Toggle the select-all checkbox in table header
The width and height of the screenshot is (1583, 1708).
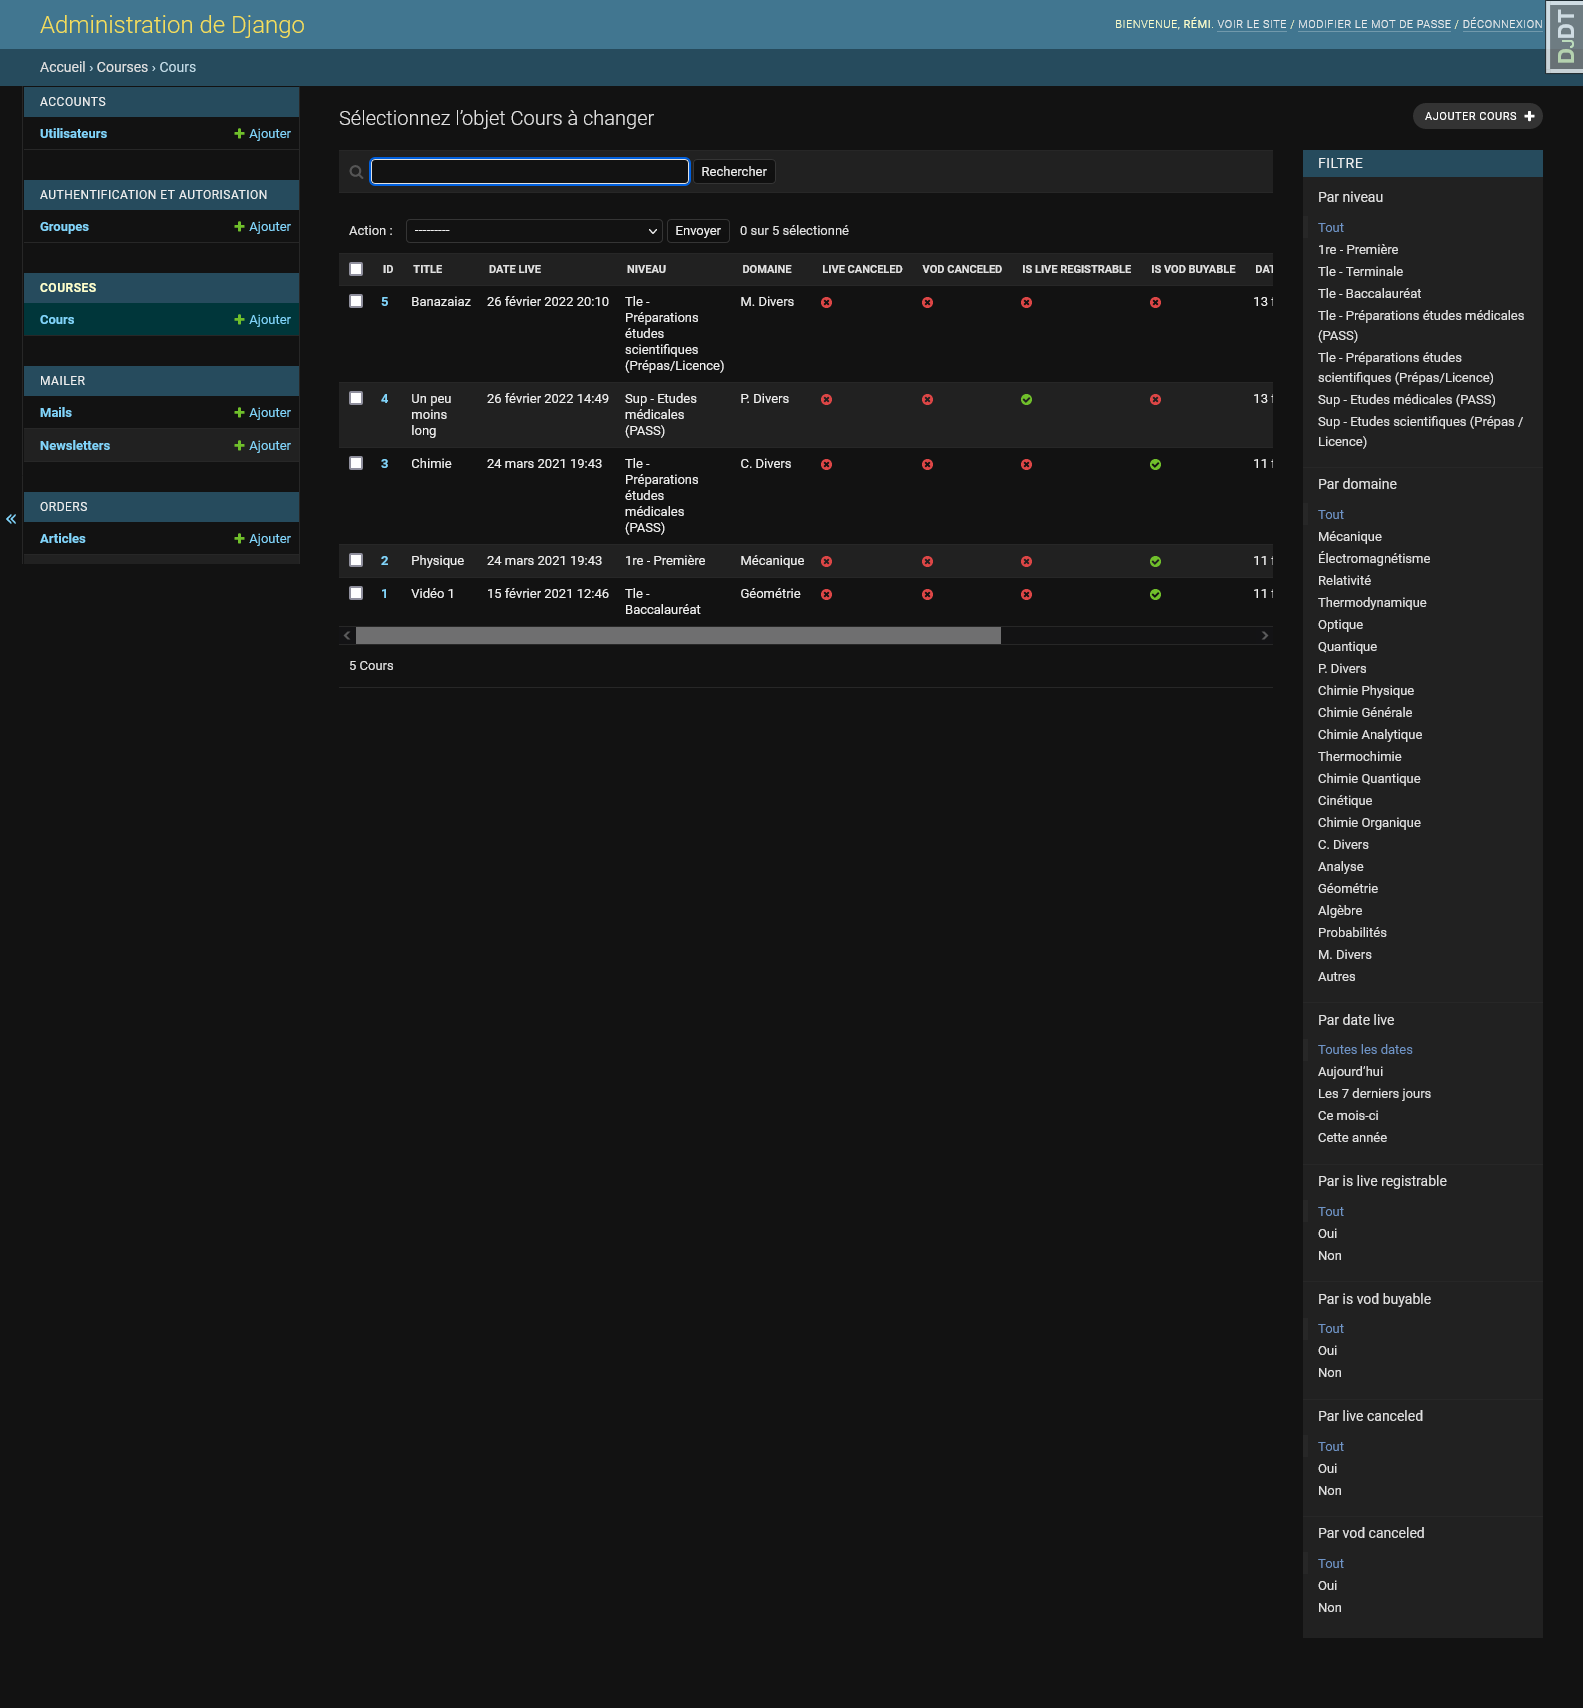coord(356,269)
